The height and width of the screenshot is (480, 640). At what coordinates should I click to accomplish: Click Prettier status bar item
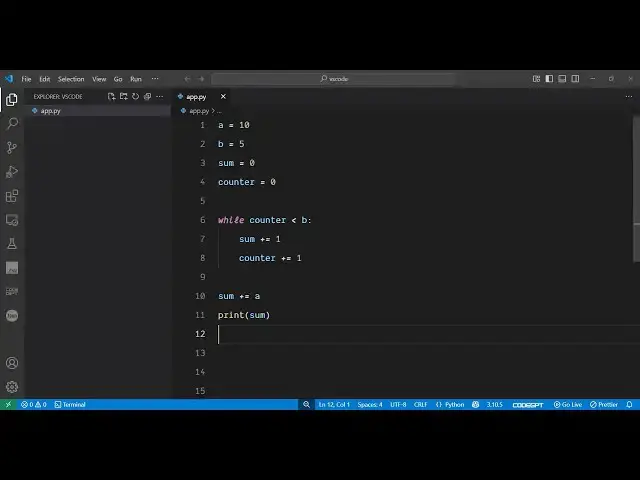pyautogui.click(x=604, y=404)
